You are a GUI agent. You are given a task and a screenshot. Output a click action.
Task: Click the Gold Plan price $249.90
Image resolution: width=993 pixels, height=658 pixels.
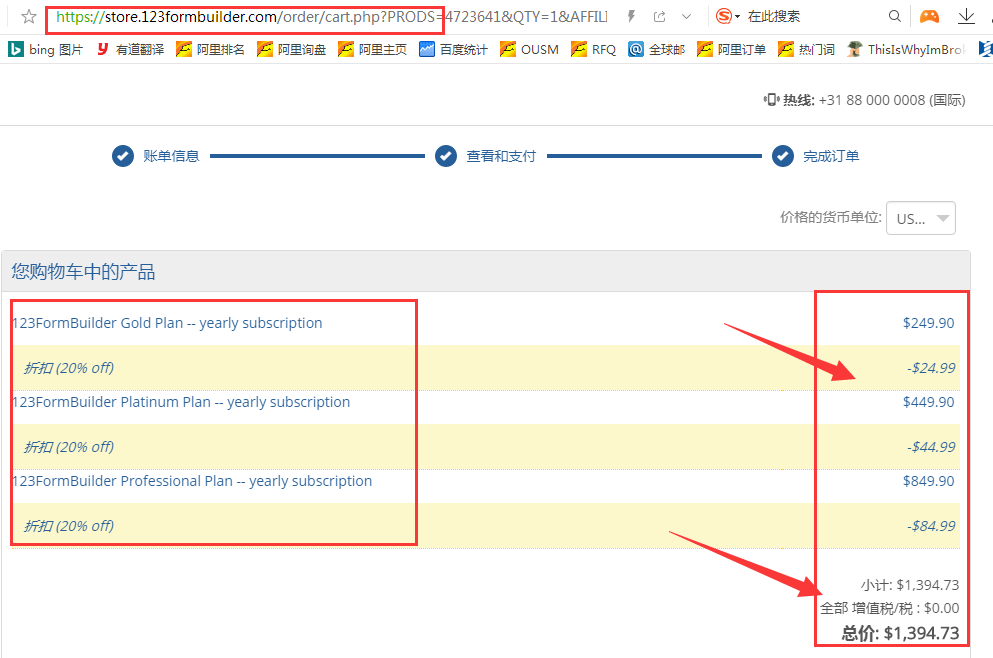point(928,323)
